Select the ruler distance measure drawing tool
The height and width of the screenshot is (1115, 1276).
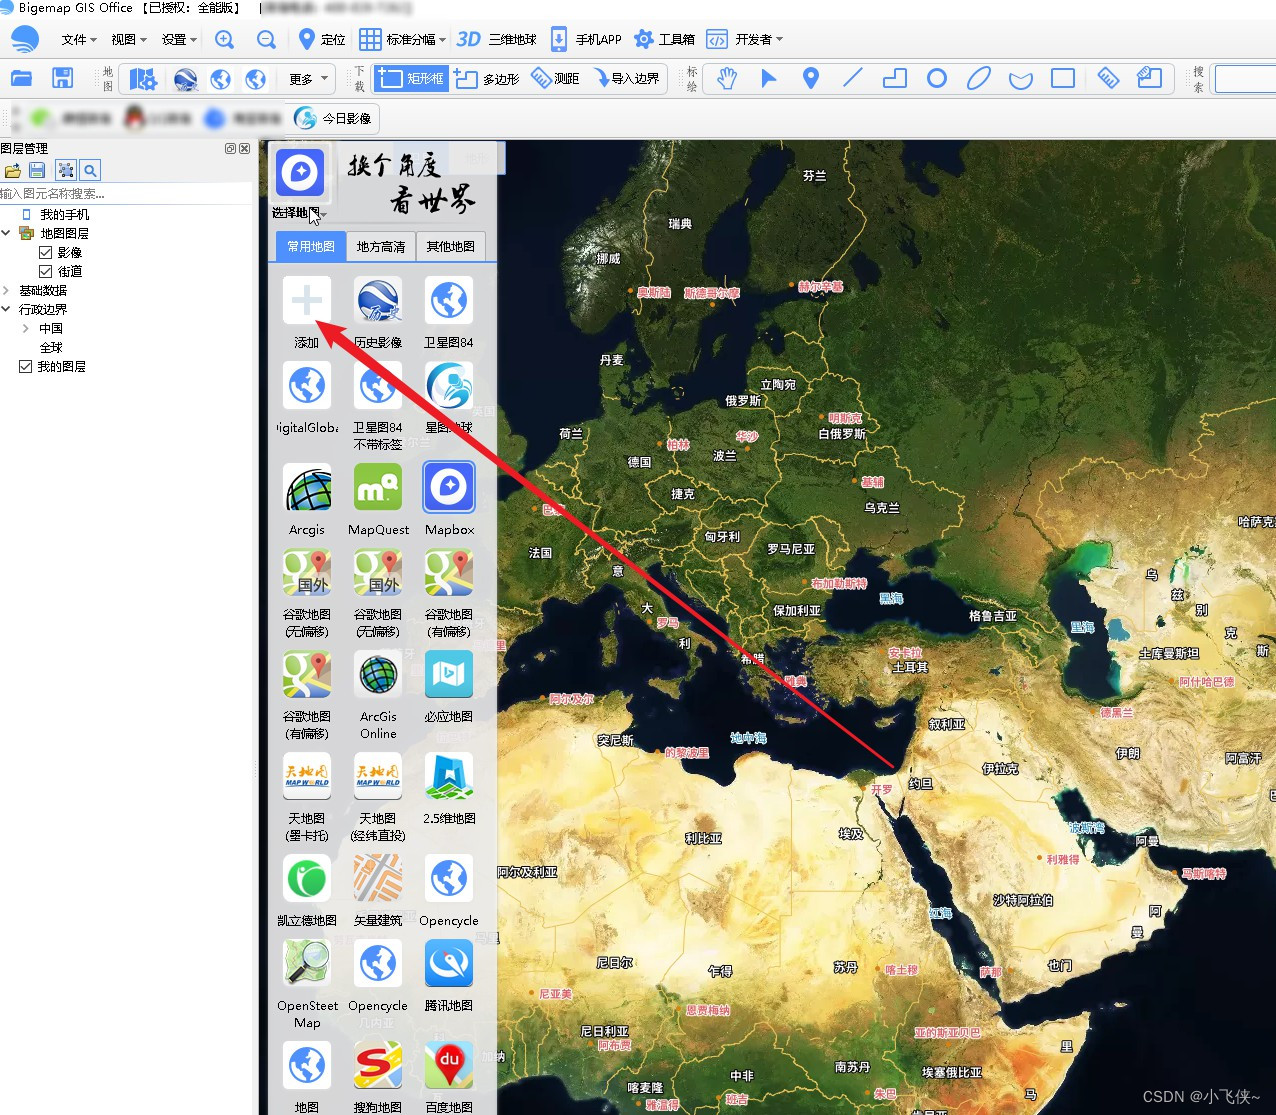(1108, 78)
